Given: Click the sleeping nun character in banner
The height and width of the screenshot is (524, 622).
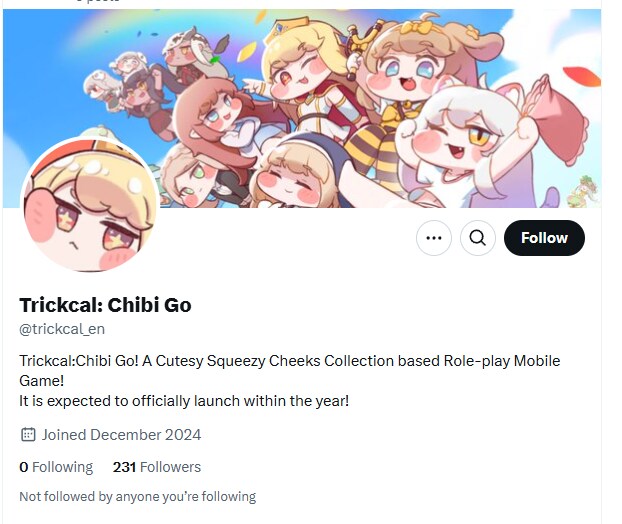Looking at the screenshot, I should [x=294, y=175].
